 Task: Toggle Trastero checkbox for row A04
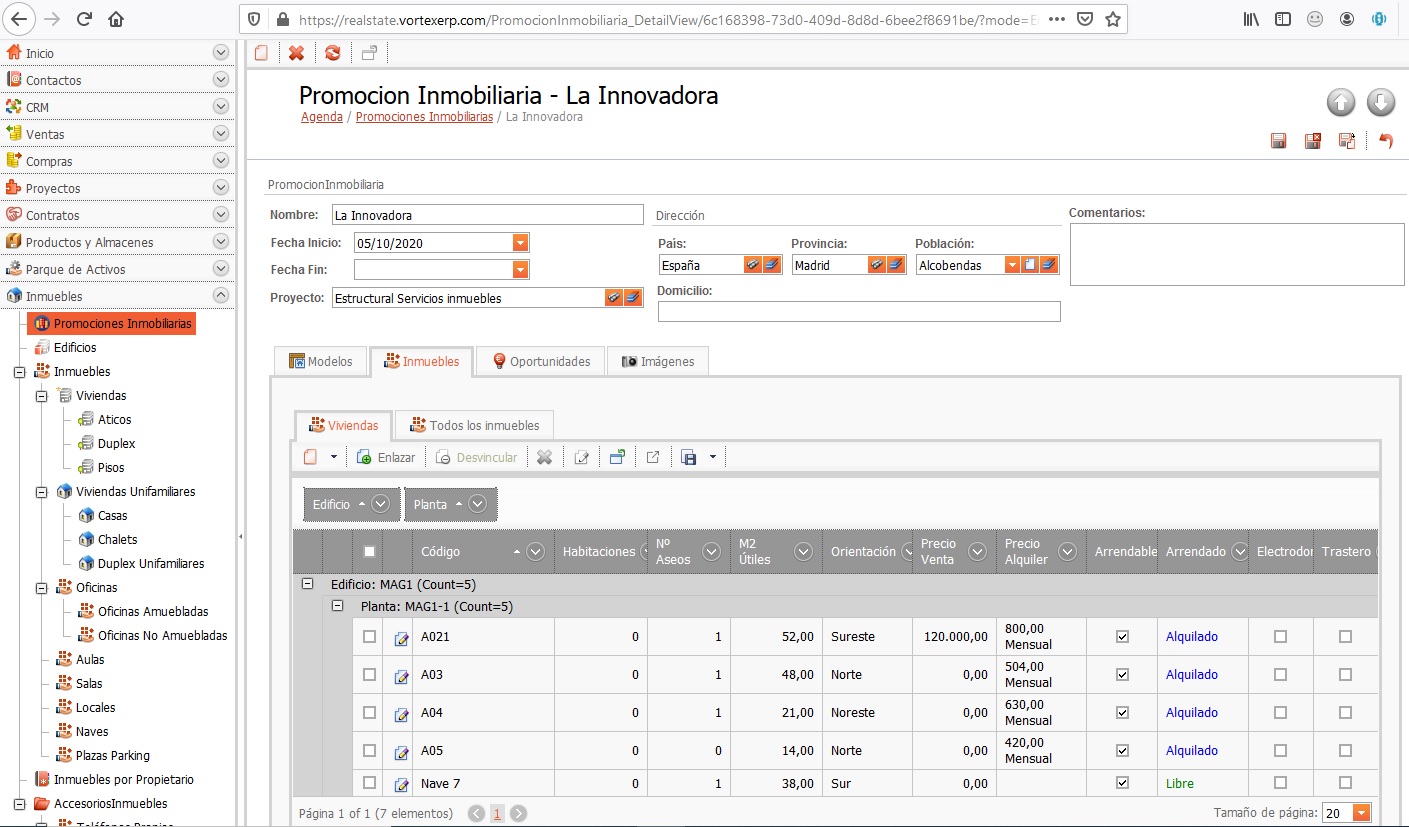pos(1345,712)
